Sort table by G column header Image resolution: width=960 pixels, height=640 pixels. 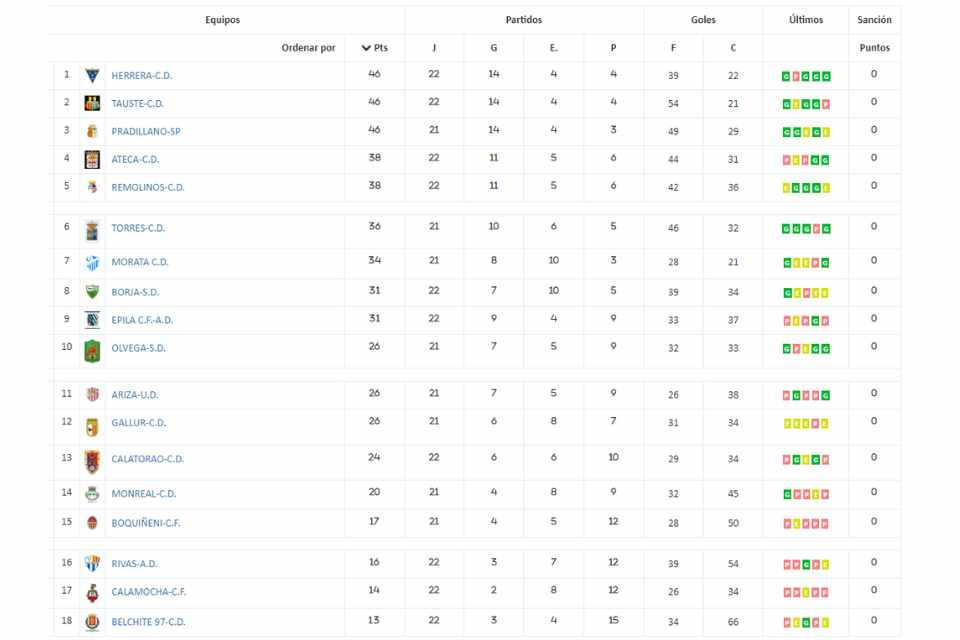(x=493, y=48)
